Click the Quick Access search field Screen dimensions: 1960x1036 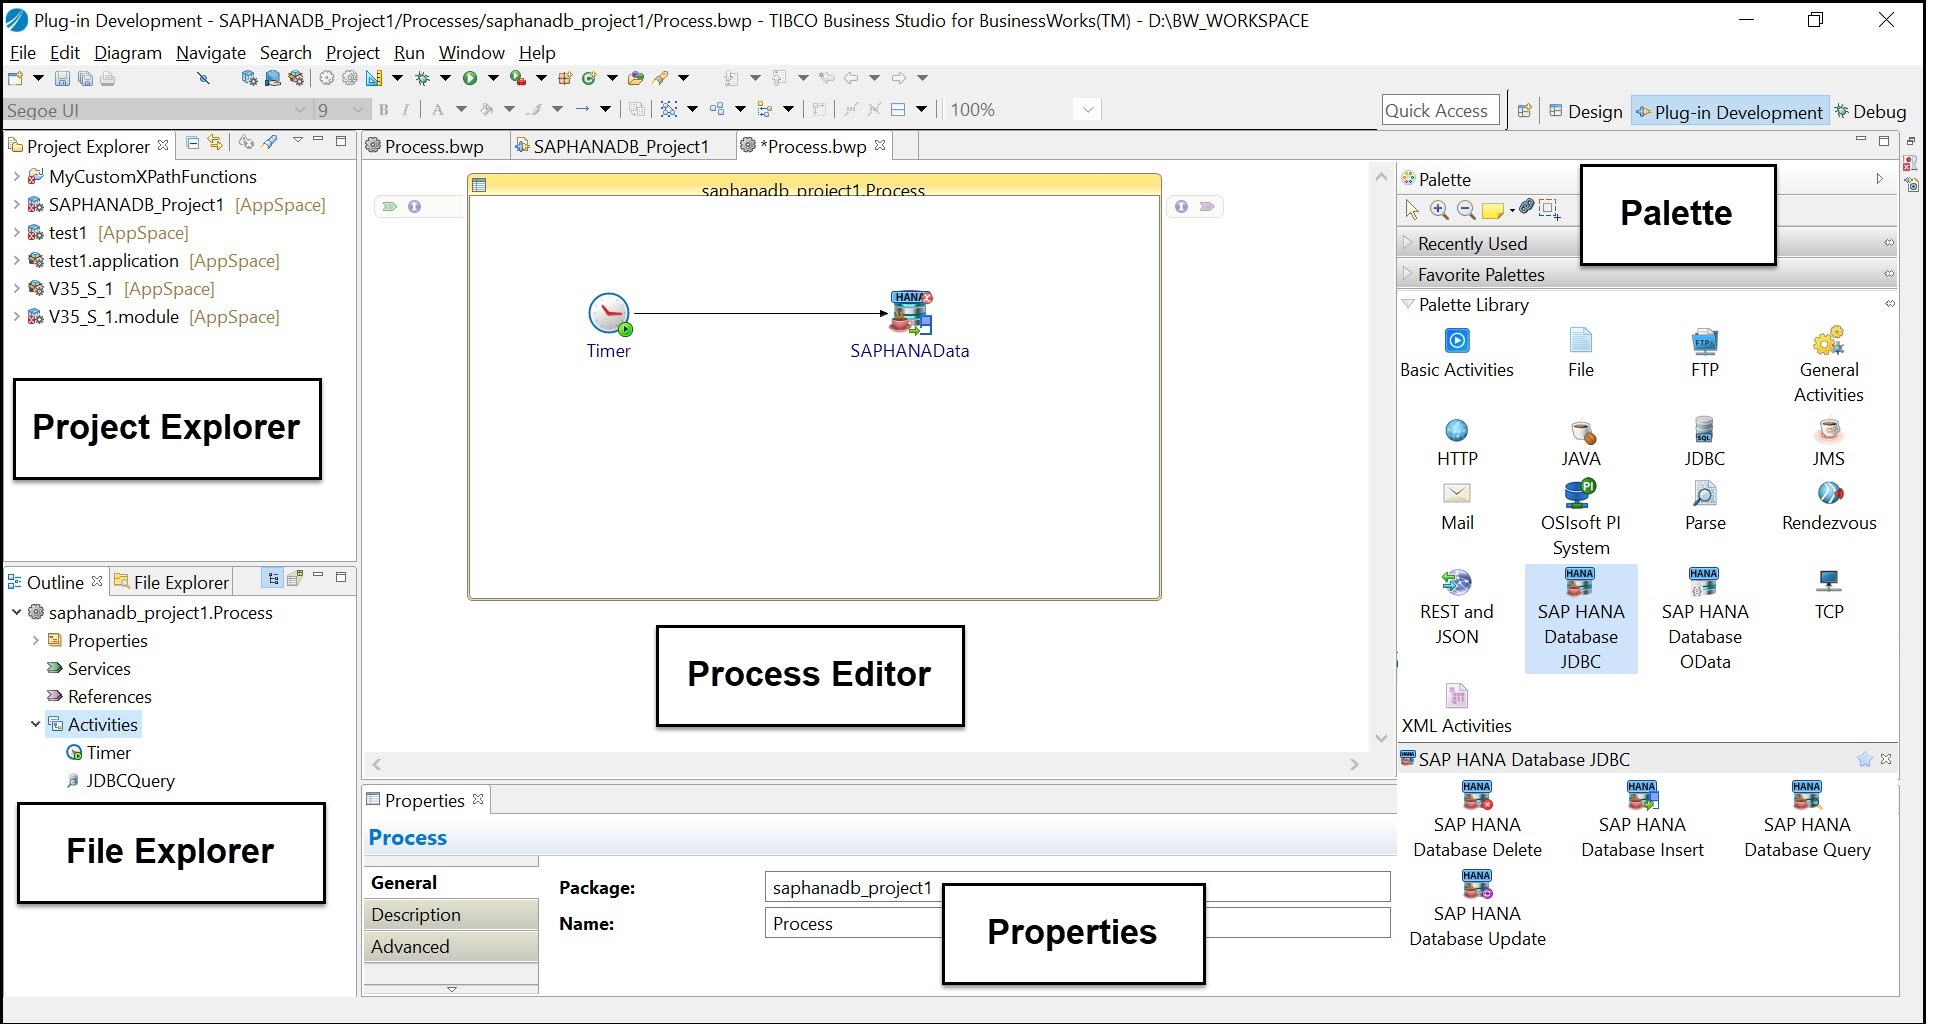1440,111
